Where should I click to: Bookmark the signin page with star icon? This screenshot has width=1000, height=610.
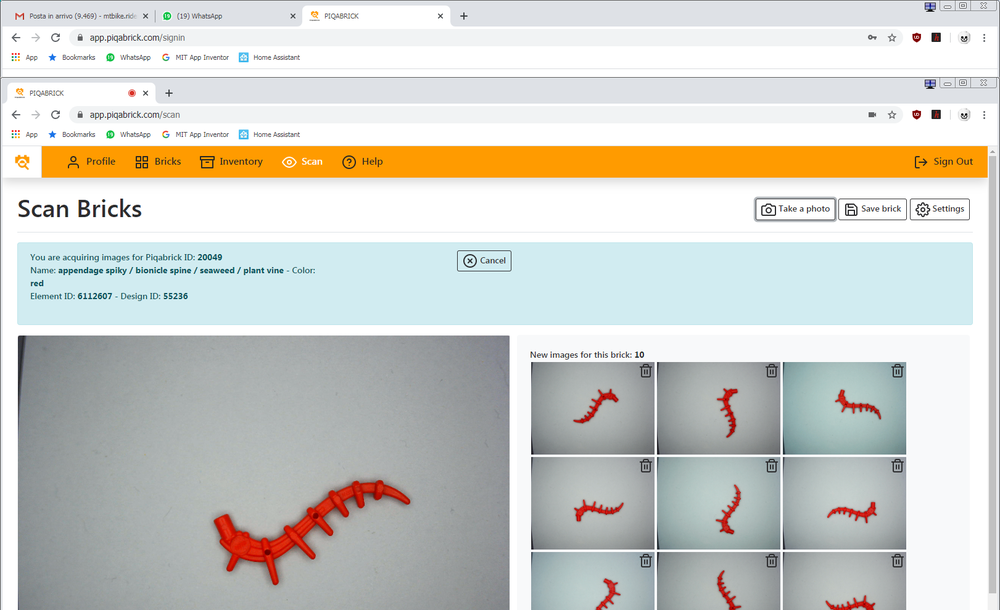click(x=892, y=38)
